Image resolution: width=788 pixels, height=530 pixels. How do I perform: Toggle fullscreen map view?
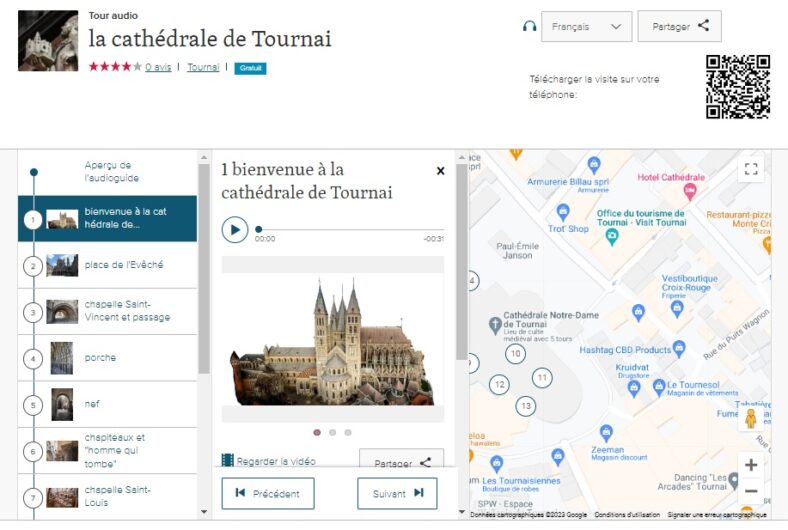pos(751,169)
